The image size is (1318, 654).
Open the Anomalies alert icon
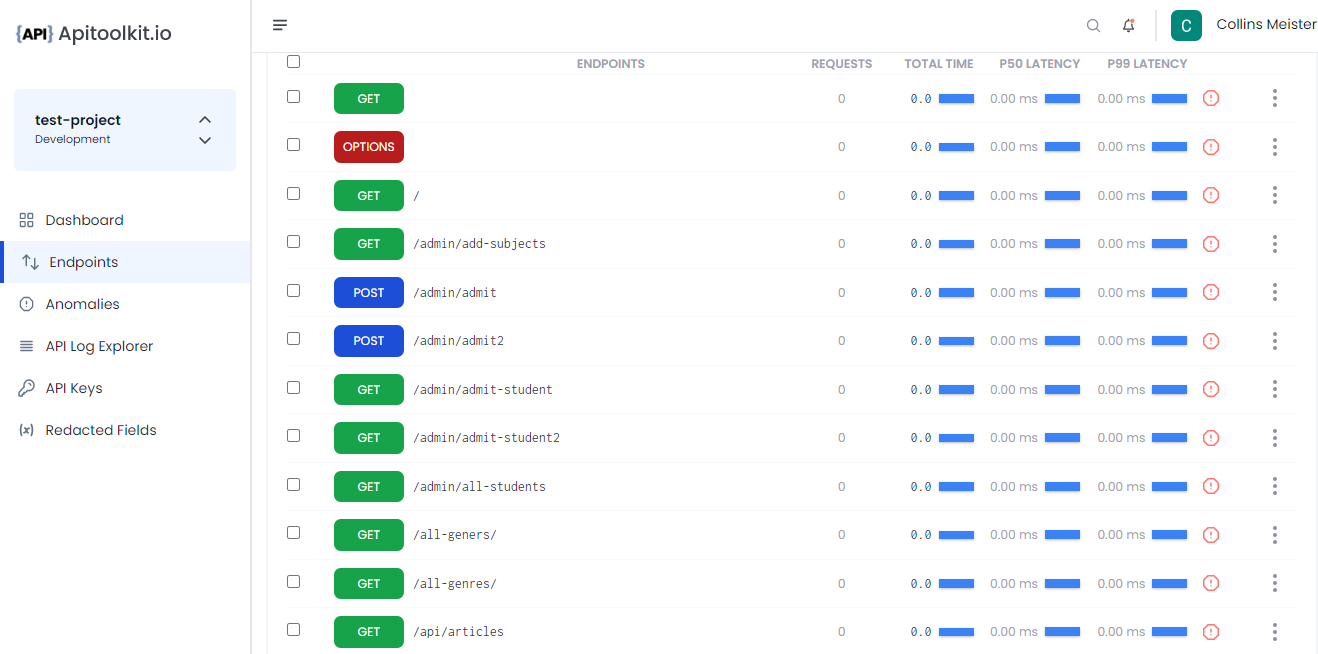[x=25, y=303]
